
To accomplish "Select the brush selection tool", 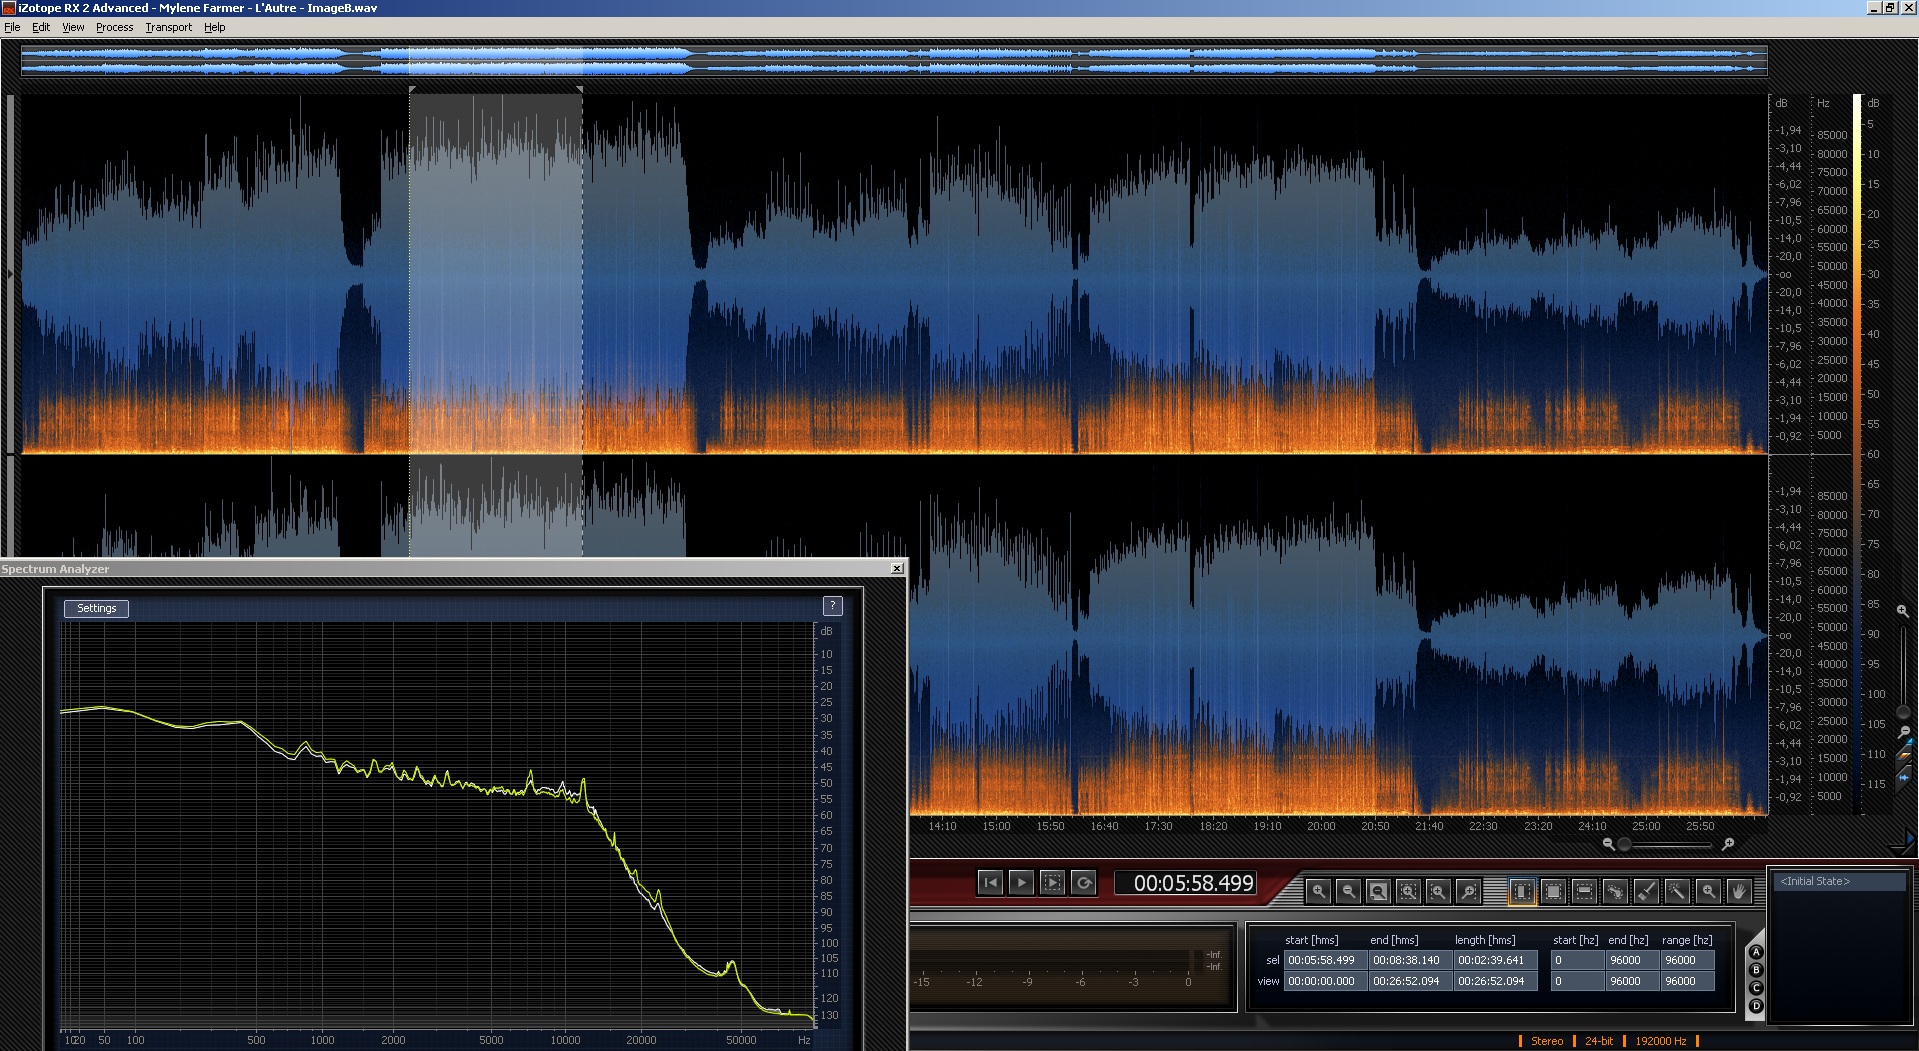I will [1646, 891].
